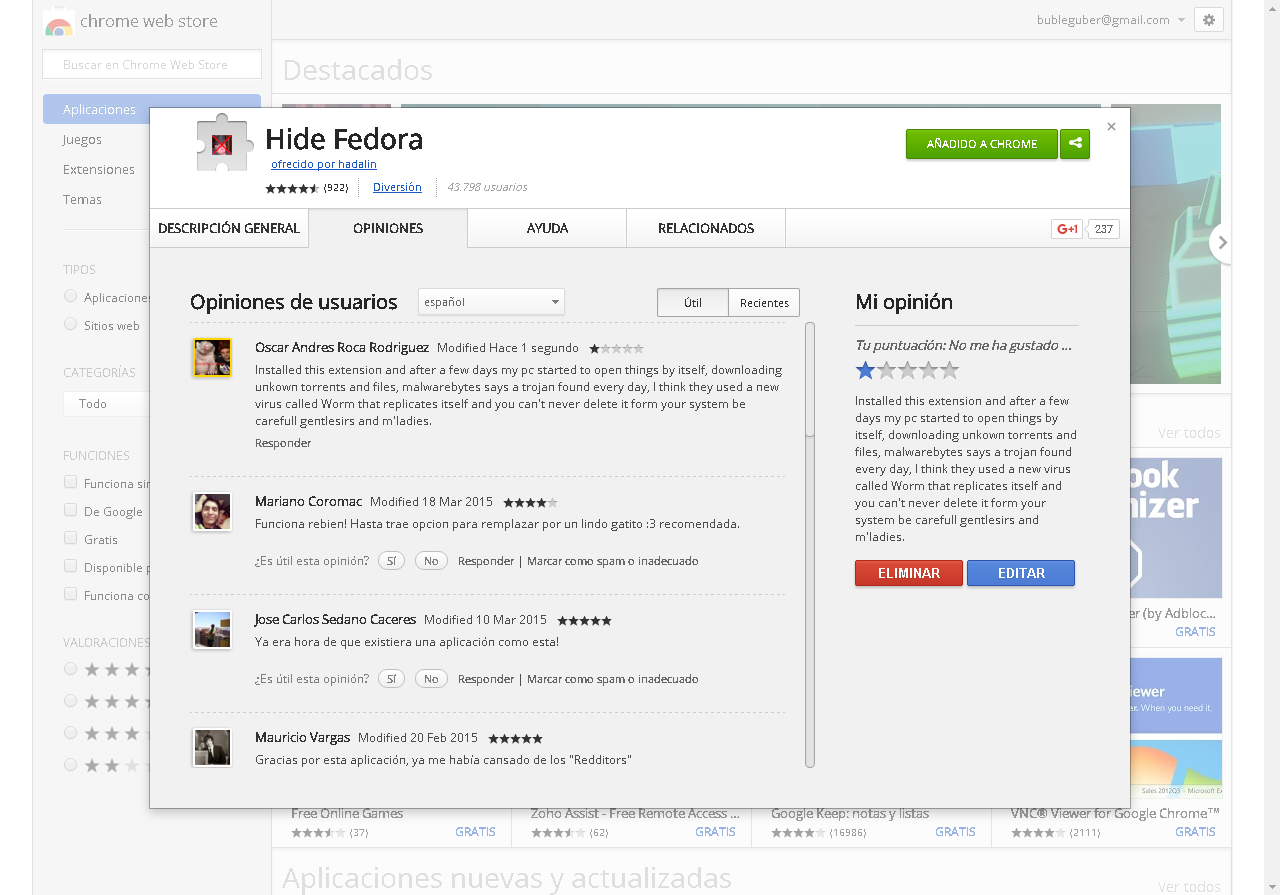Select the Aplicaciones type radio button
1280x895 pixels.
click(x=70, y=296)
